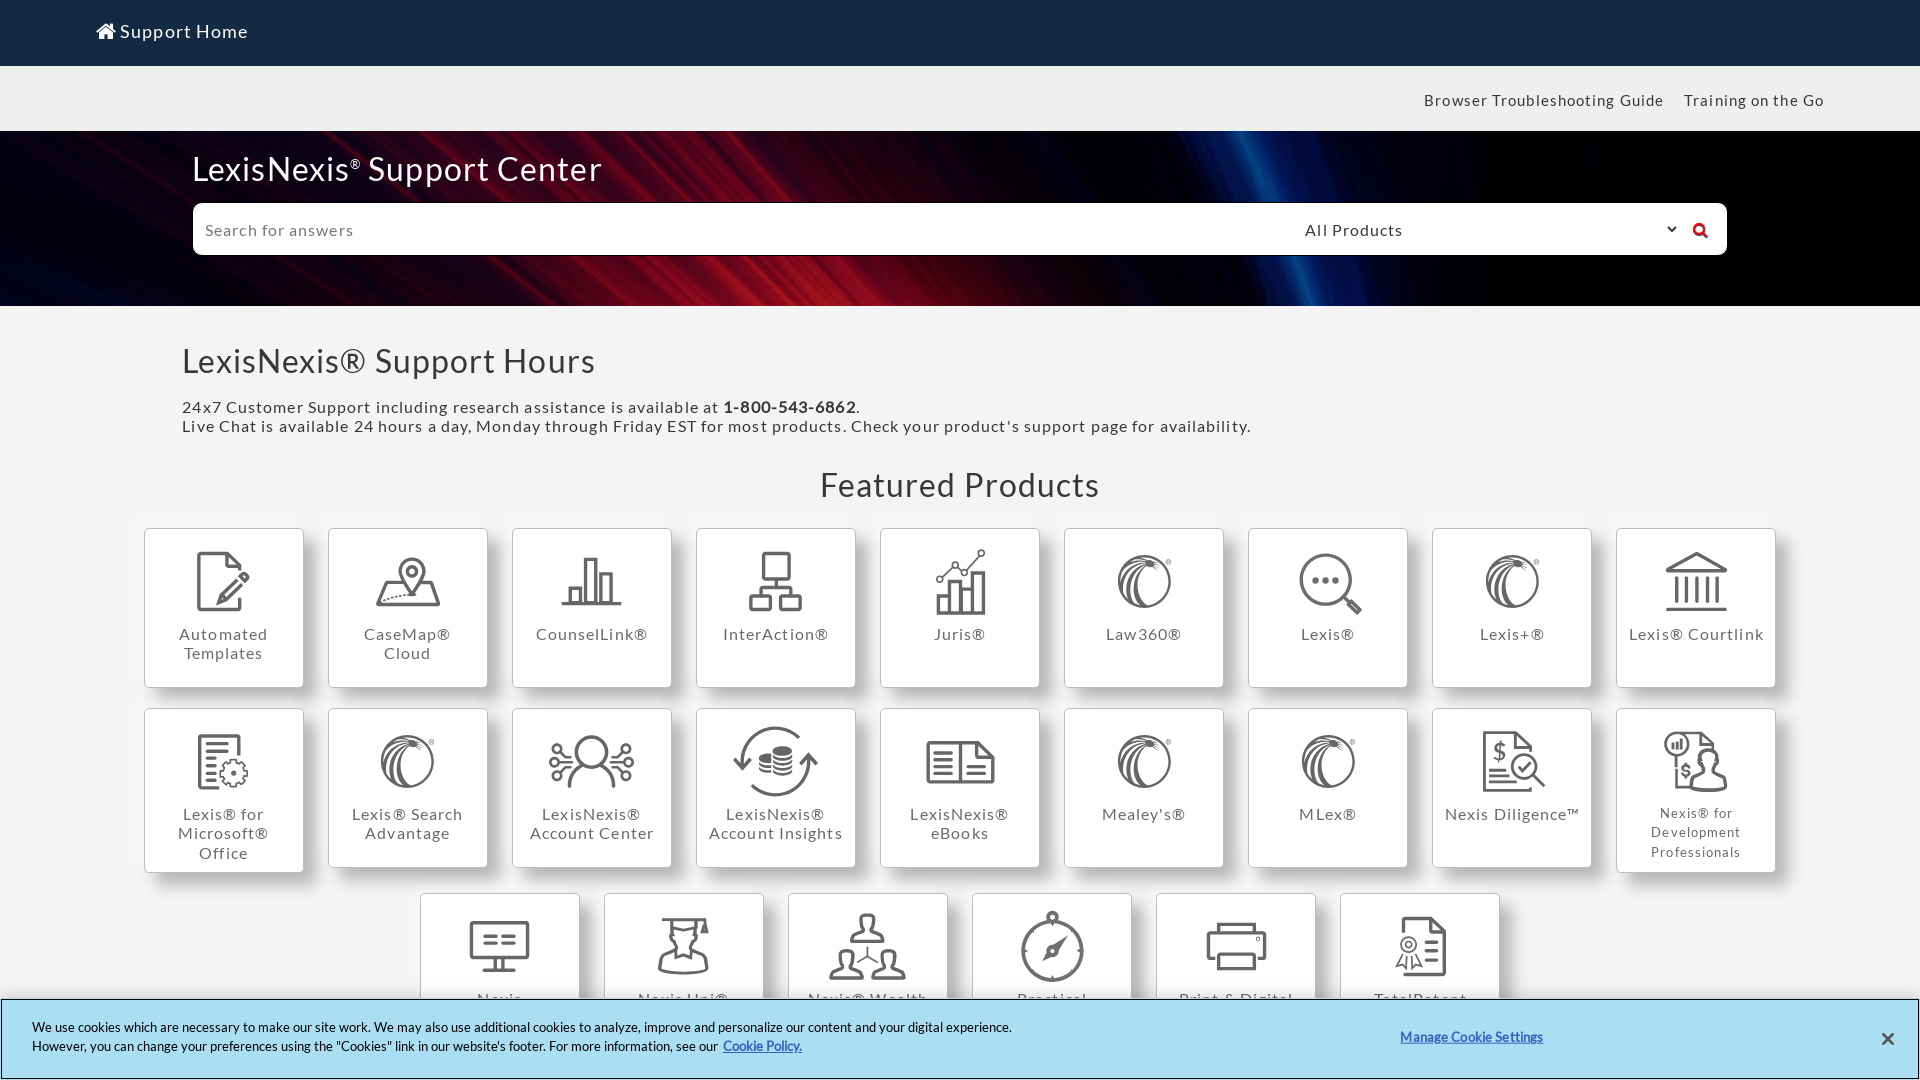The image size is (1920, 1080).
Task: Click Manage Cookie Settings
Action: 1471,1037
